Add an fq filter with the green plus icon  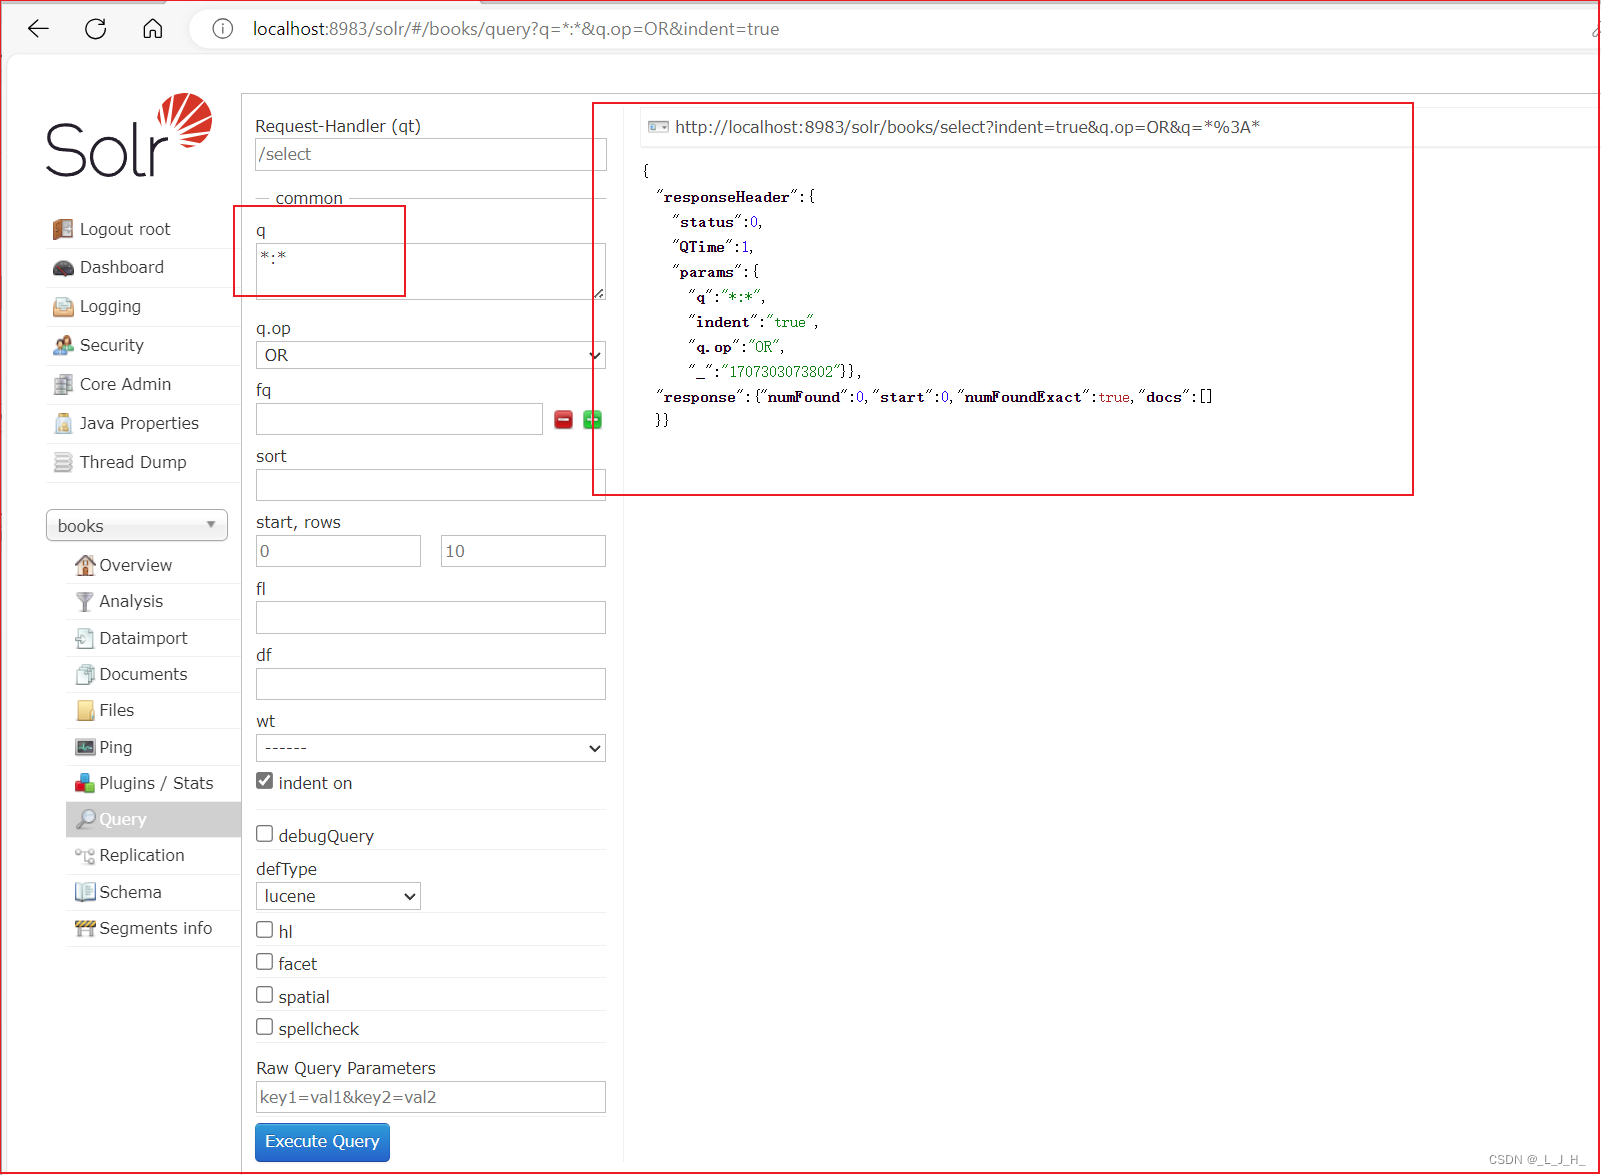(592, 420)
